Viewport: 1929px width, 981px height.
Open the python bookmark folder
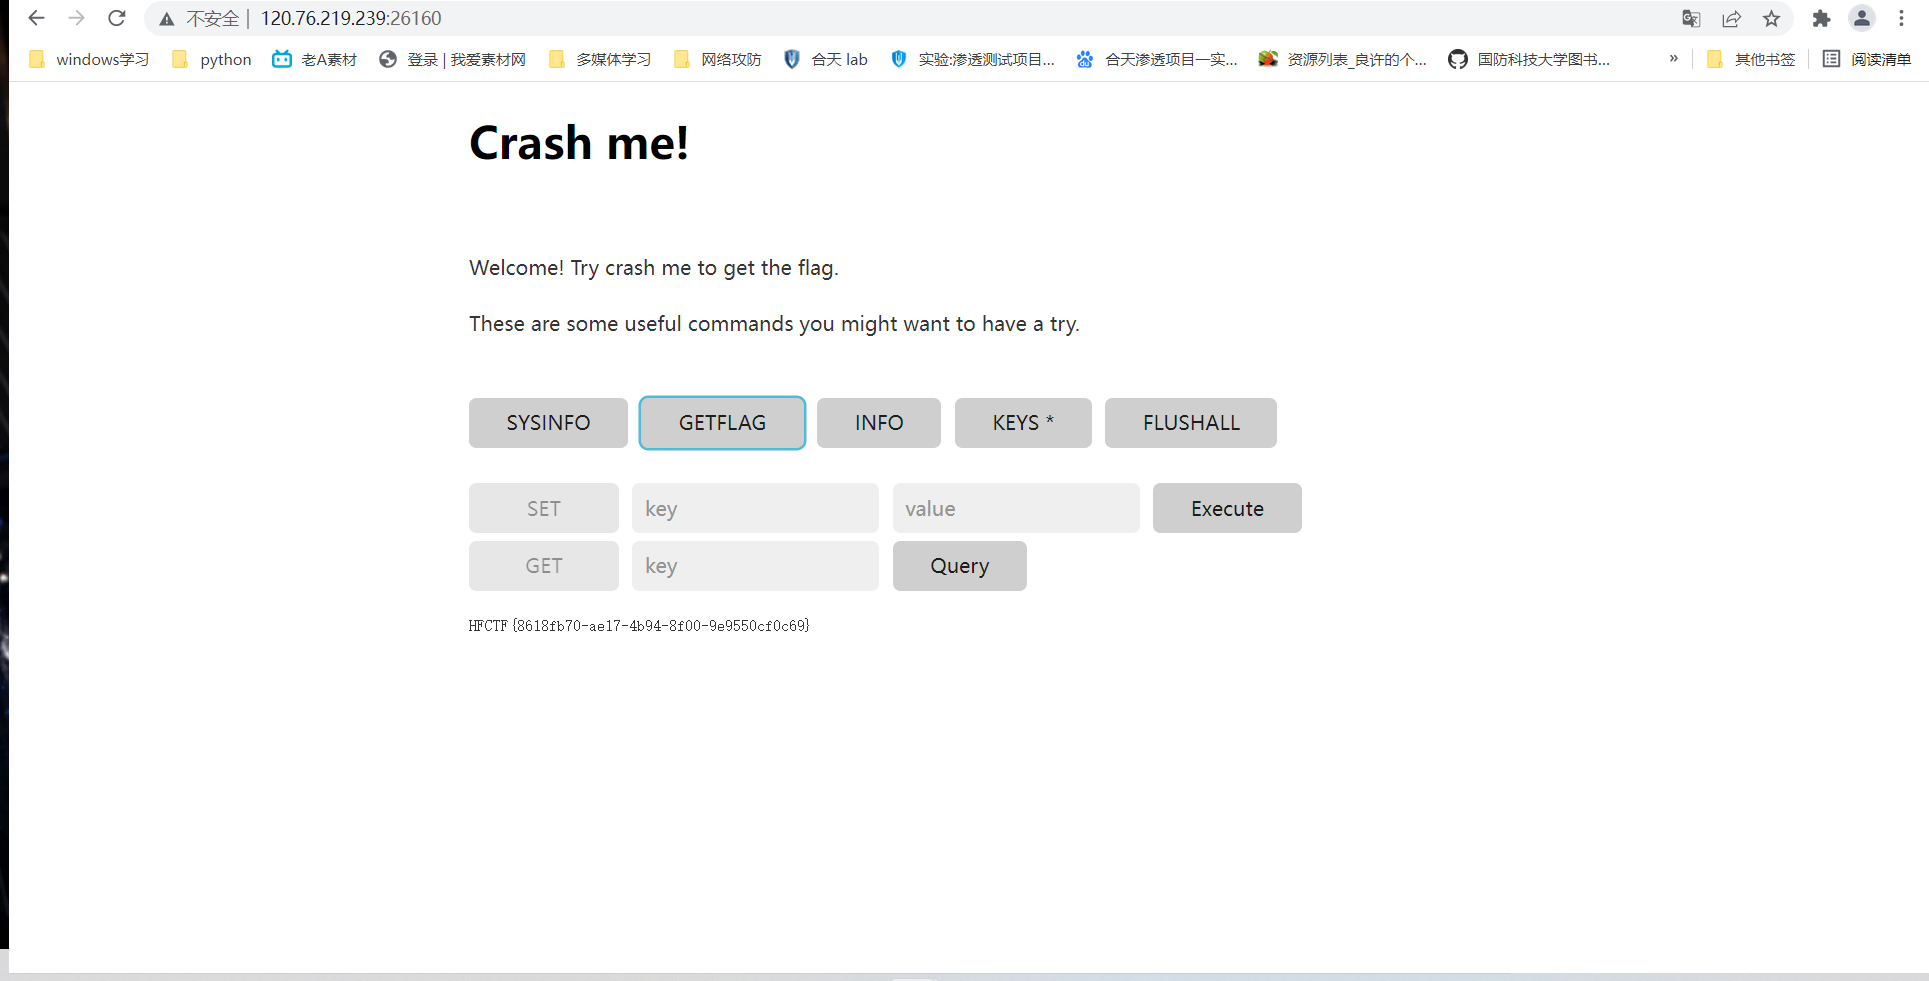(212, 59)
